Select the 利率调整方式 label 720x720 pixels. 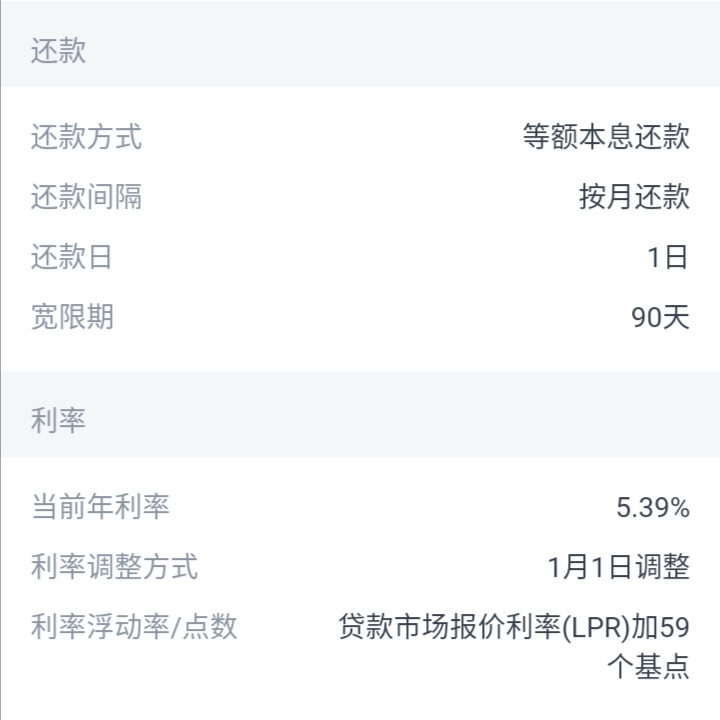[x=114, y=566]
